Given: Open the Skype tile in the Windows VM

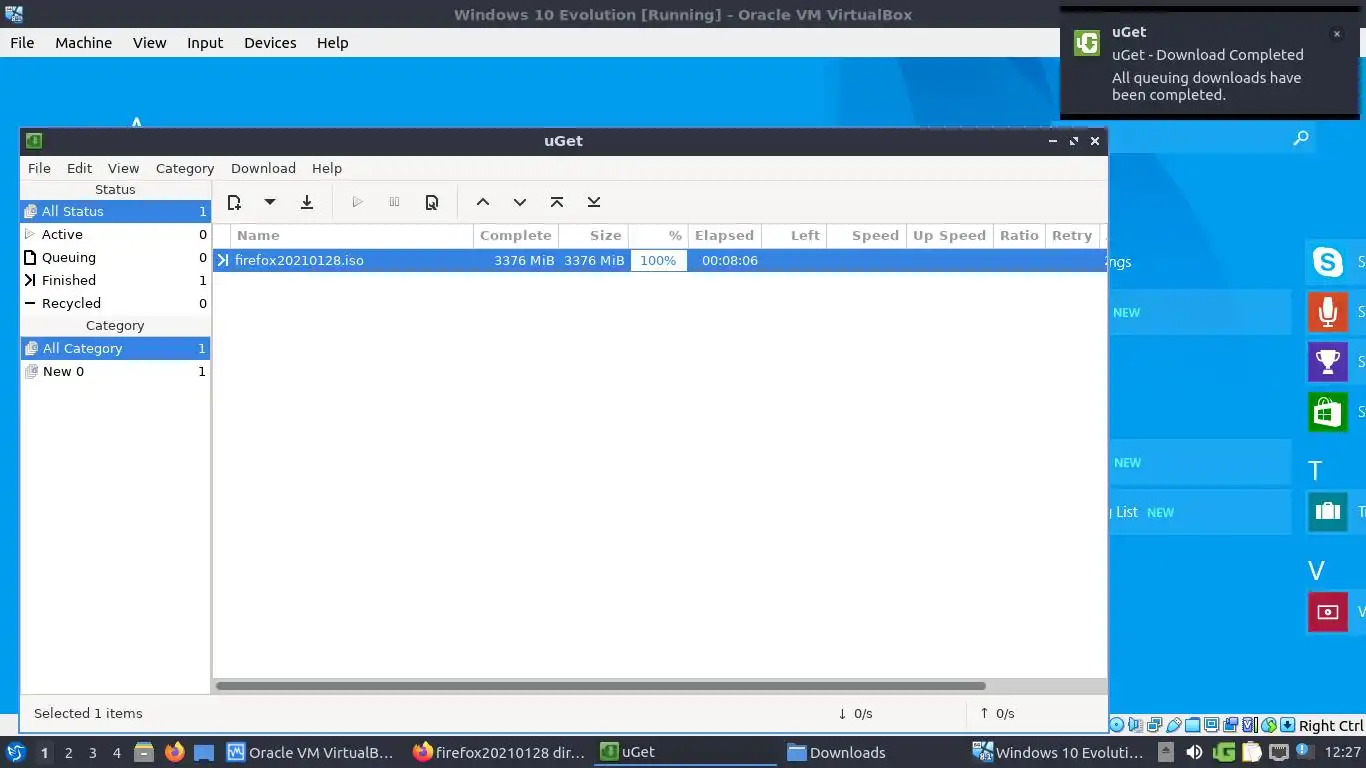Looking at the screenshot, I should pos(1328,262).
